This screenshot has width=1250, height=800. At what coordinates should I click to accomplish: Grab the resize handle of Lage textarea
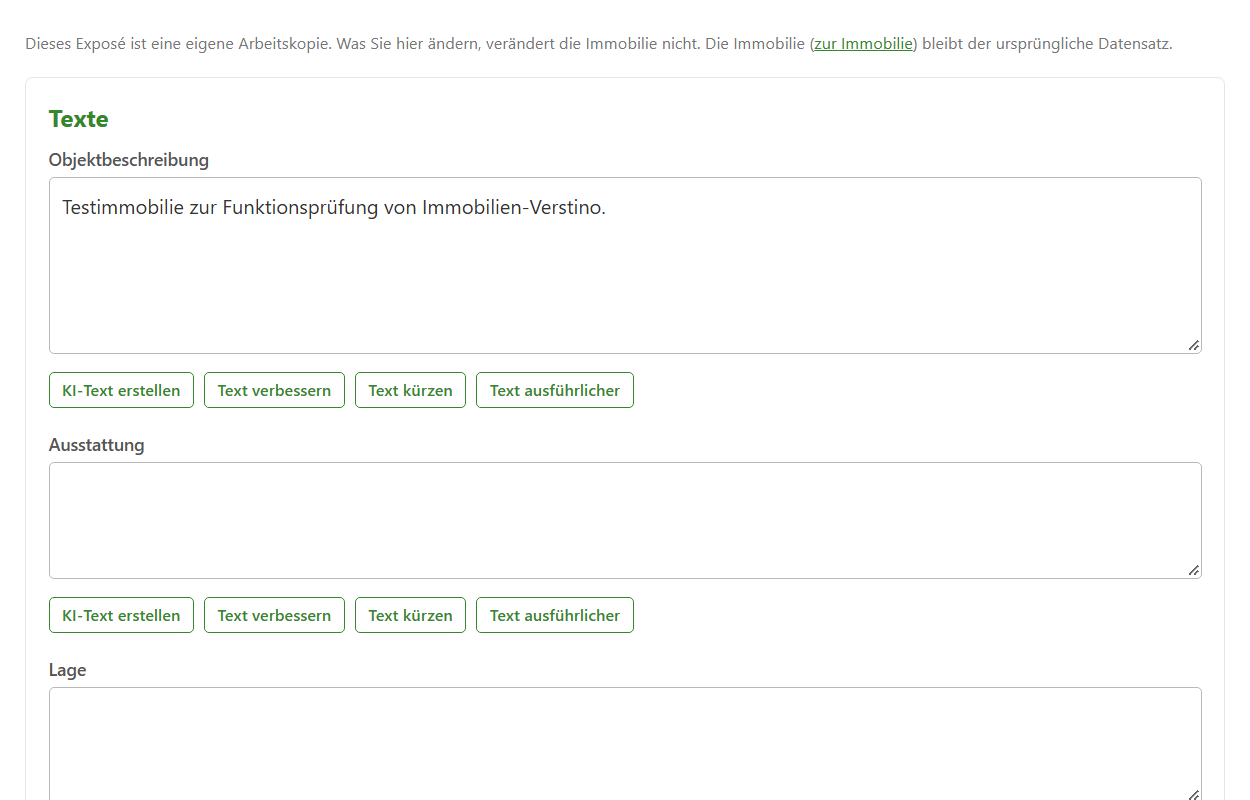[1193, 794]
